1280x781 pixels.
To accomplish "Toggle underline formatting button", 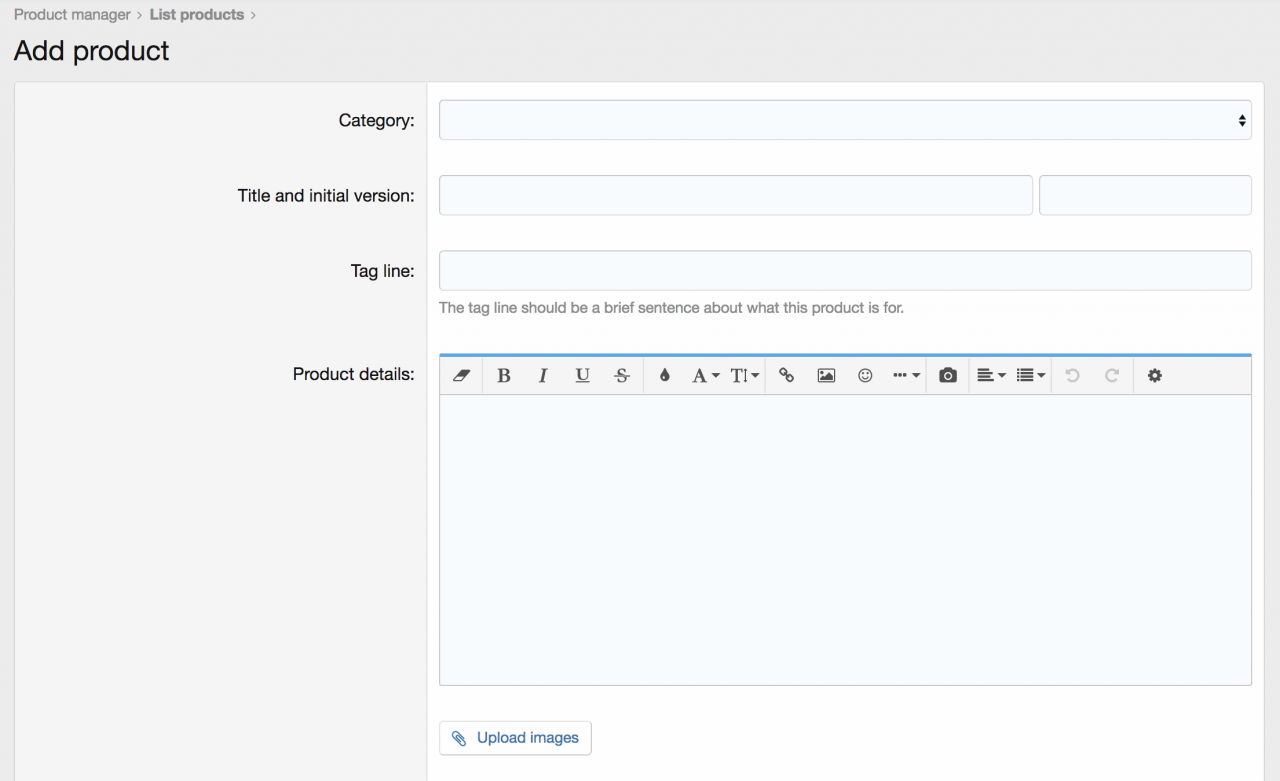I will 582,376.
